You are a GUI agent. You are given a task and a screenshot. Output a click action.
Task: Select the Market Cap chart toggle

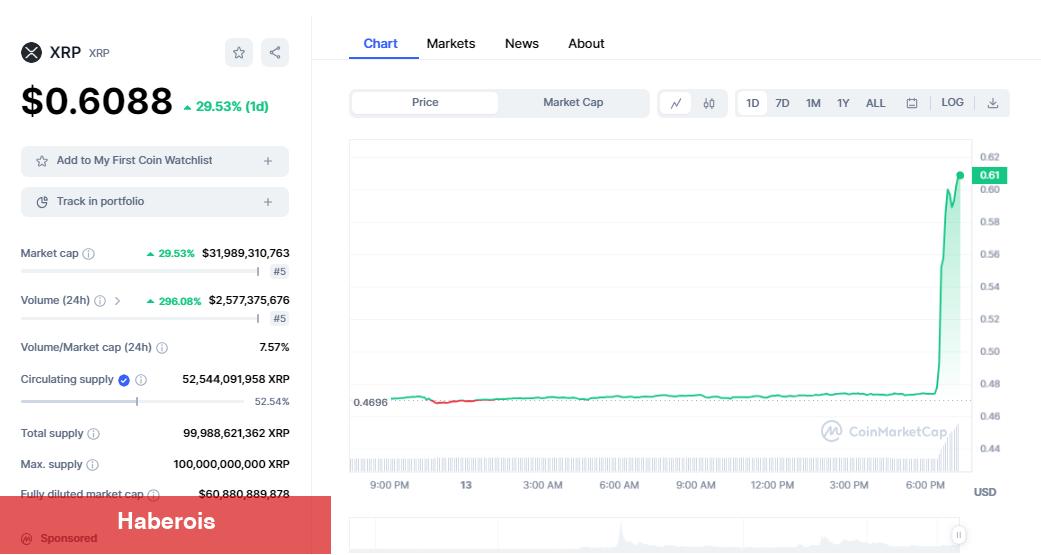point(573,103)
